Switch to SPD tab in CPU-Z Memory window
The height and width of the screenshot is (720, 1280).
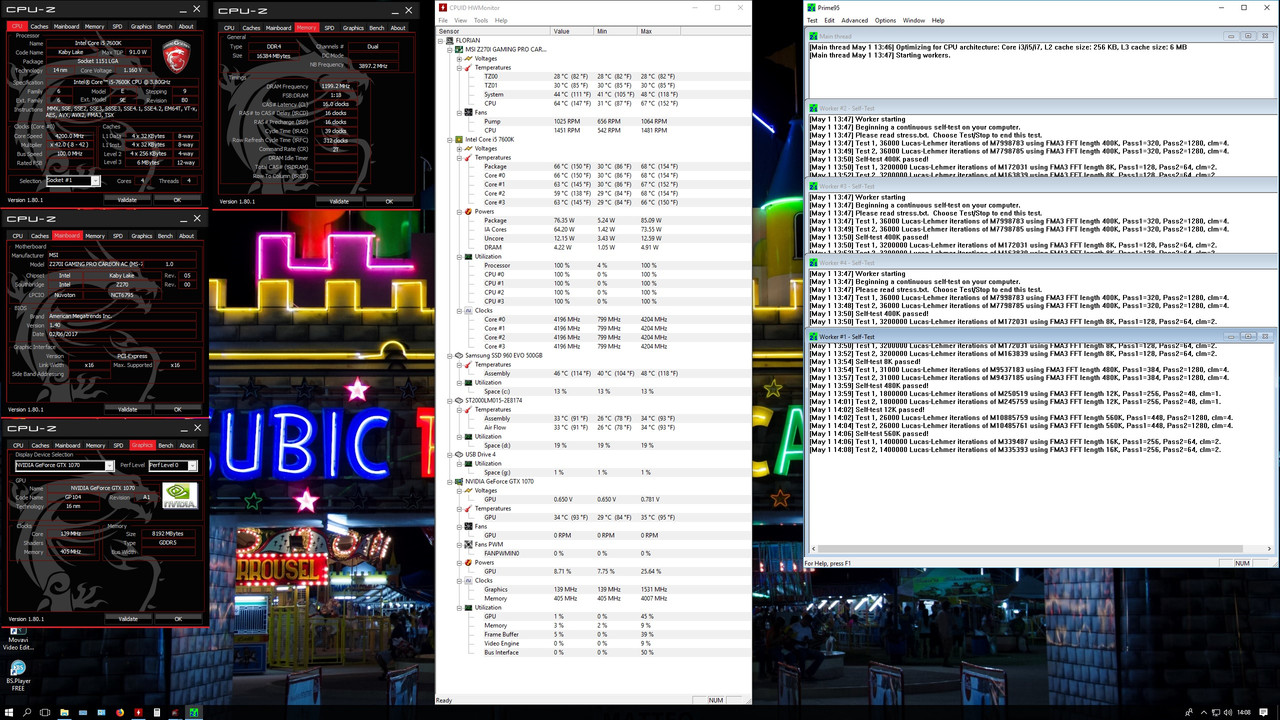point(329,28)
